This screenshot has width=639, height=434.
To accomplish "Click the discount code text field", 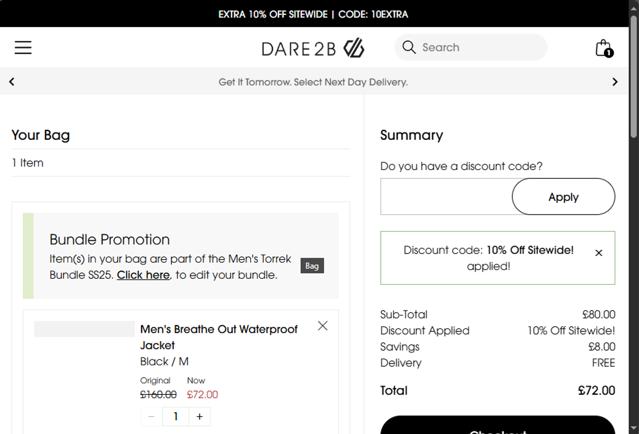I will (x=446, y=196).
